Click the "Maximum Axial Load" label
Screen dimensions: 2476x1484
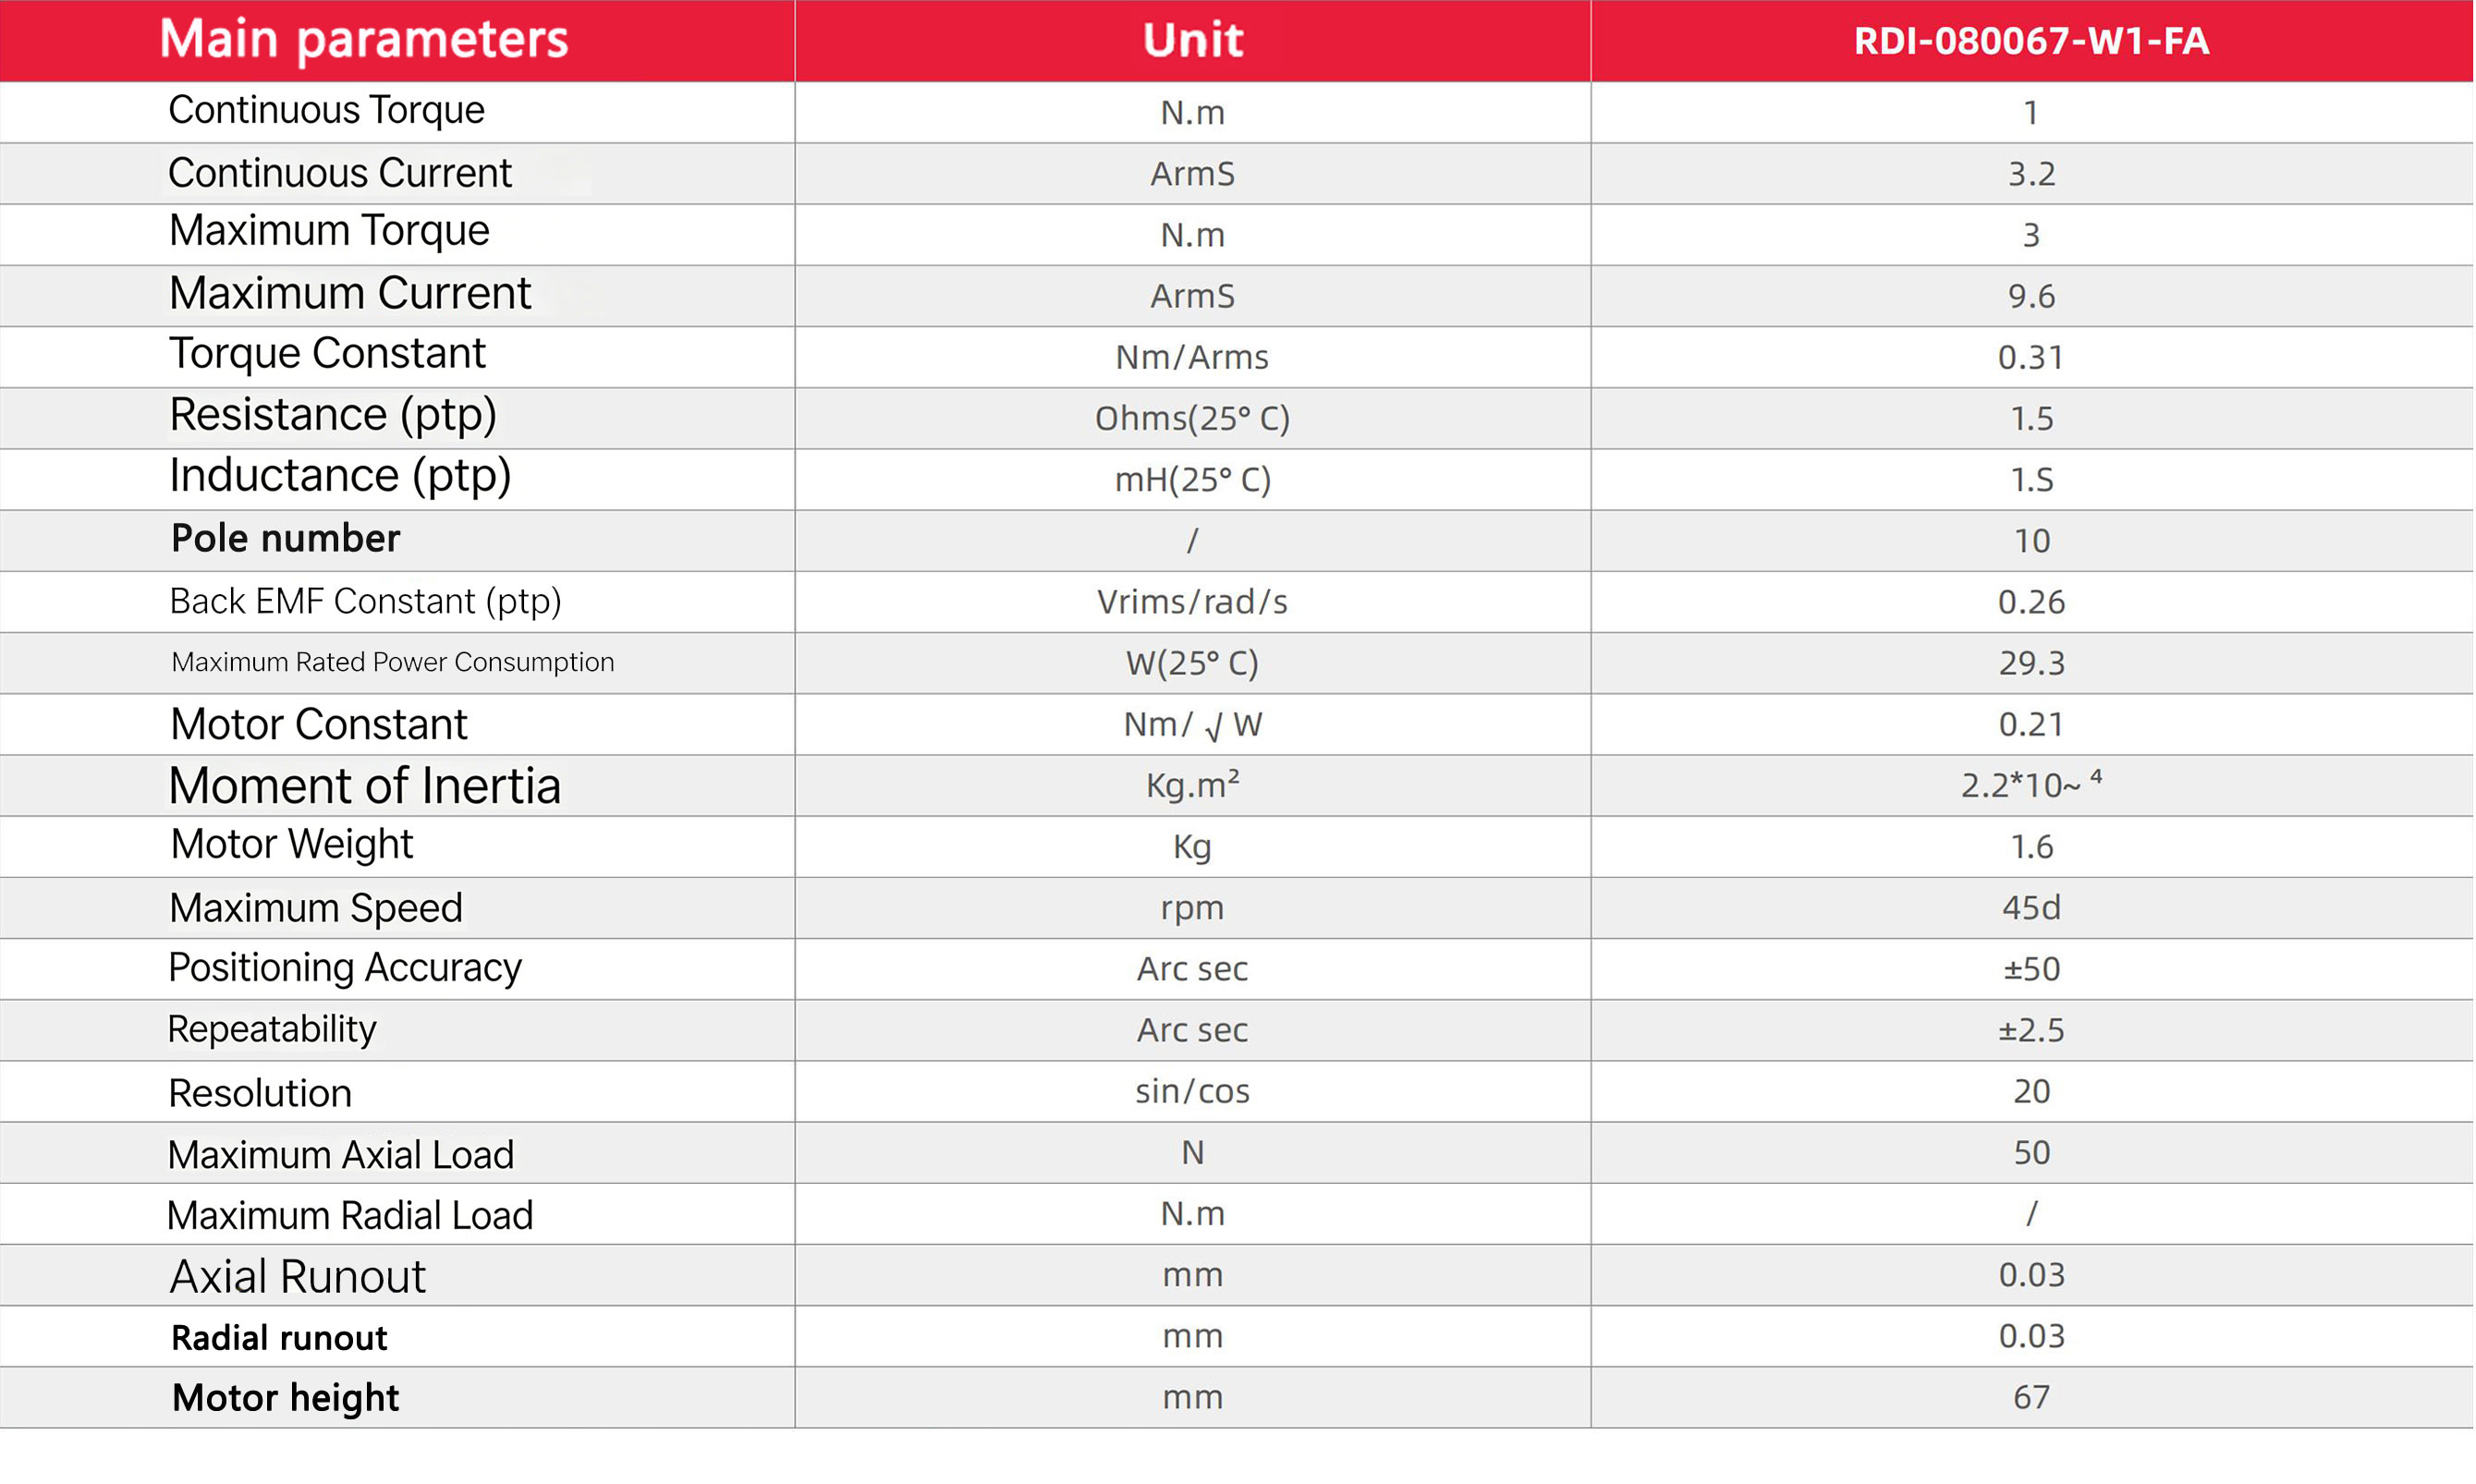[340, 1155]
